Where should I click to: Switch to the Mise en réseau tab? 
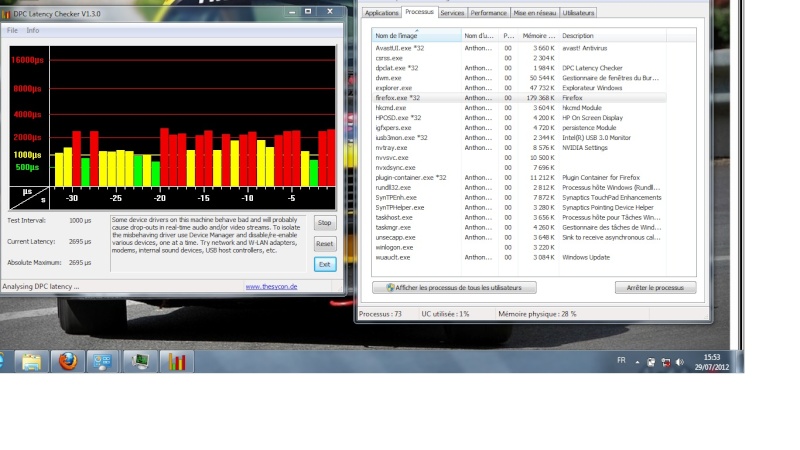click(x=535, y=13)
